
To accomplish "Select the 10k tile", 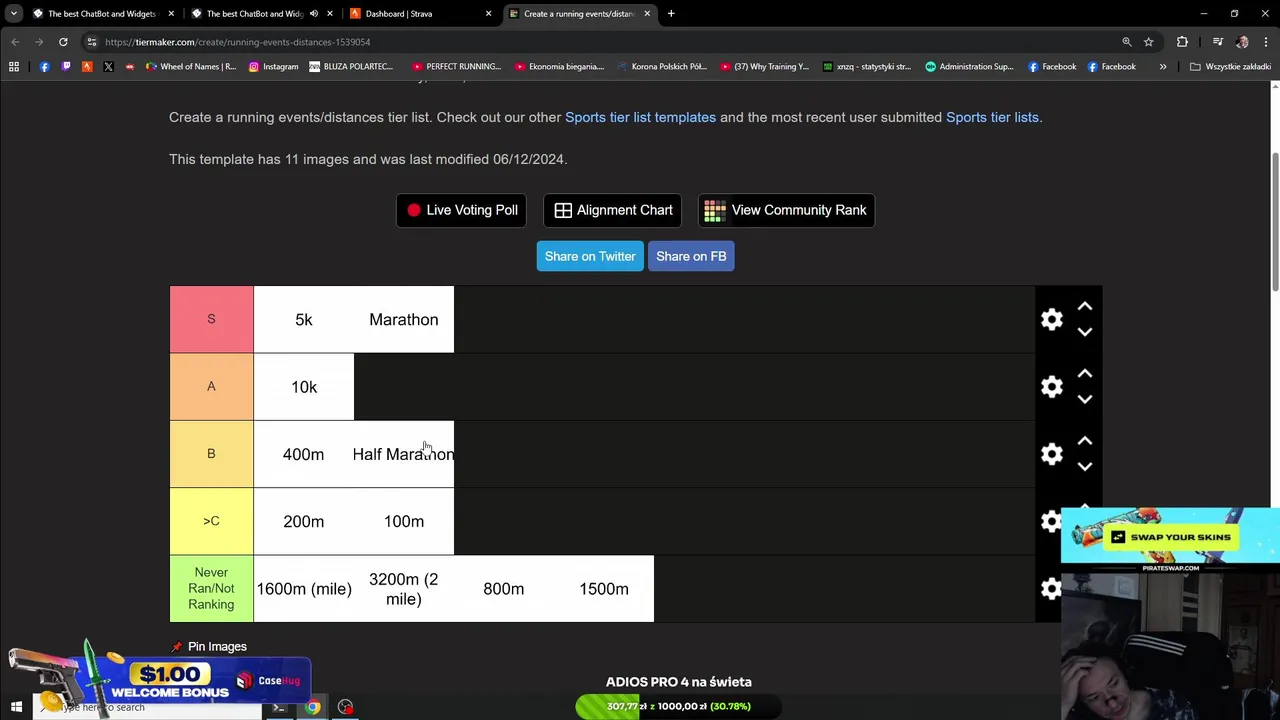I will [304, 387].
